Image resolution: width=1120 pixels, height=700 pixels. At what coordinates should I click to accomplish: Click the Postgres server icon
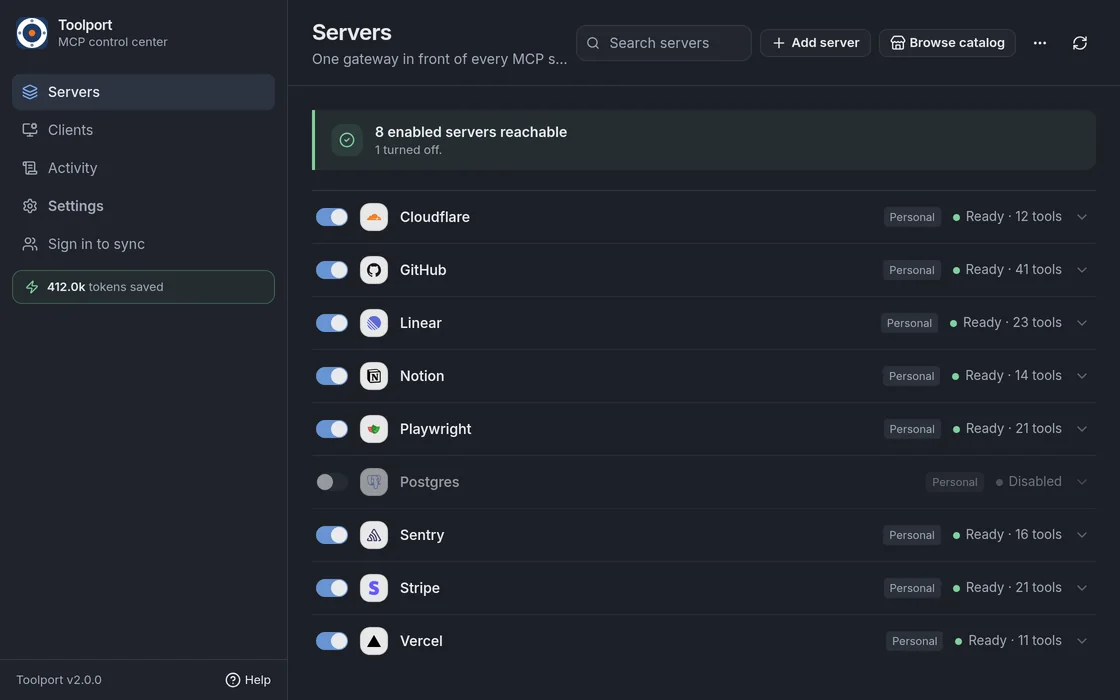374,482
